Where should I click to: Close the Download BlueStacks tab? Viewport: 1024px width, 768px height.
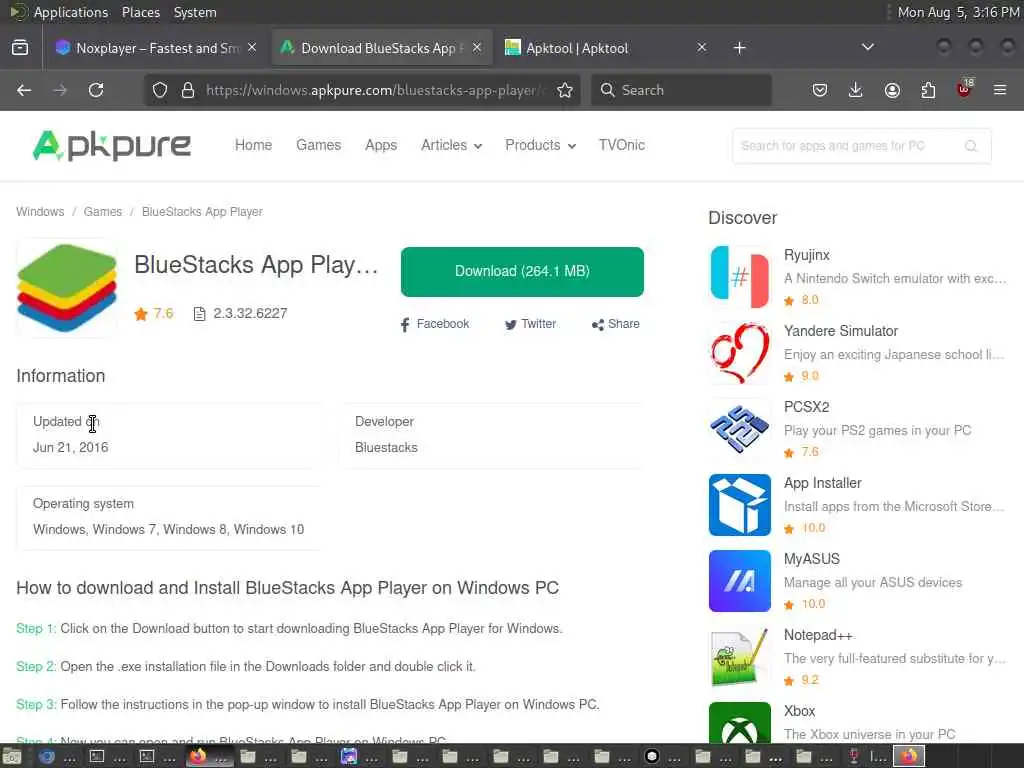(x=477, y=48)
